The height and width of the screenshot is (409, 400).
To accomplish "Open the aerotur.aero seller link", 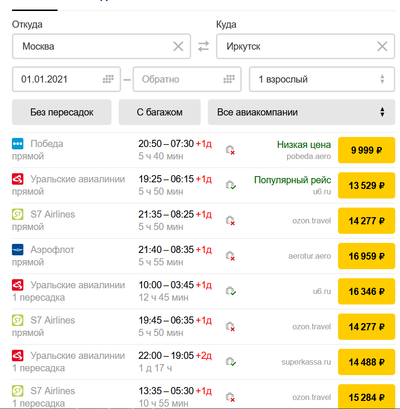I will [x=310, y=256].
